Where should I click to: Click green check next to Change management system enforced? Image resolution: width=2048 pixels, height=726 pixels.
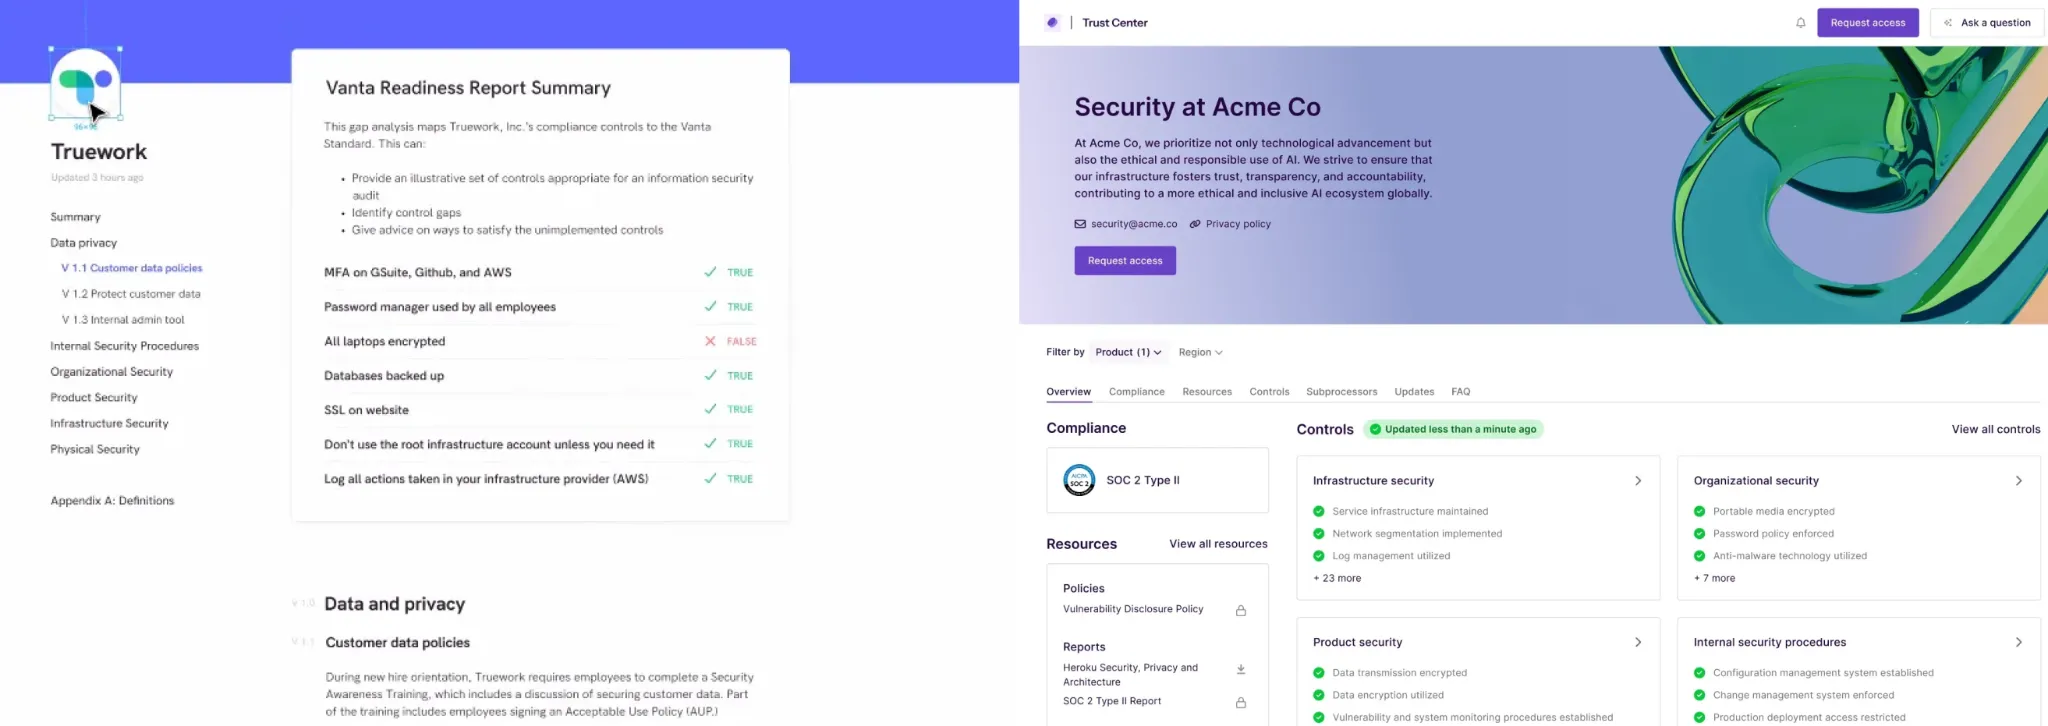pos(1699,695)
